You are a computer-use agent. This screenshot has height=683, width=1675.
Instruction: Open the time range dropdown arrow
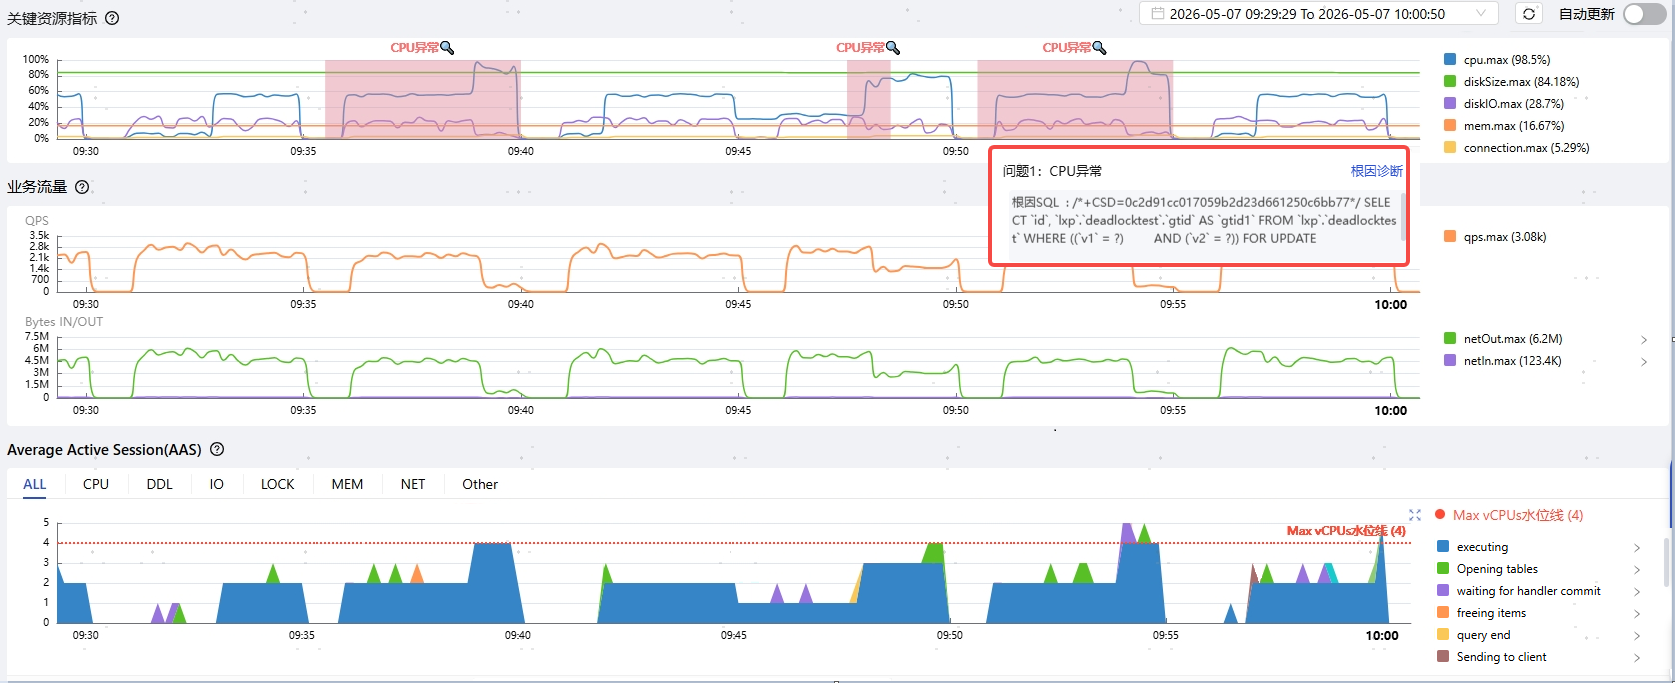[1481, 14]
